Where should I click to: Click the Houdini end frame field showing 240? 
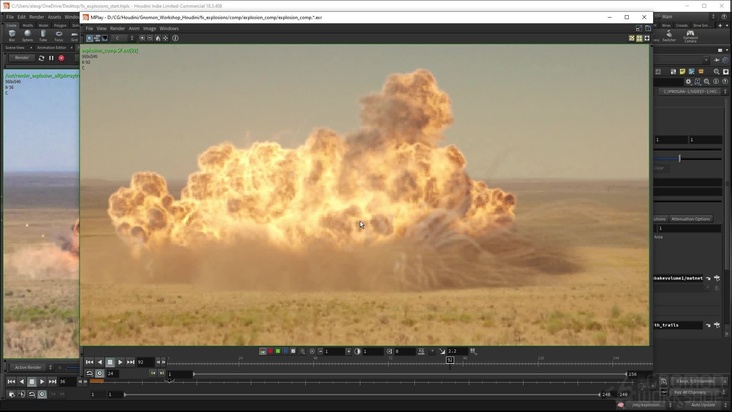pos(623,395)
